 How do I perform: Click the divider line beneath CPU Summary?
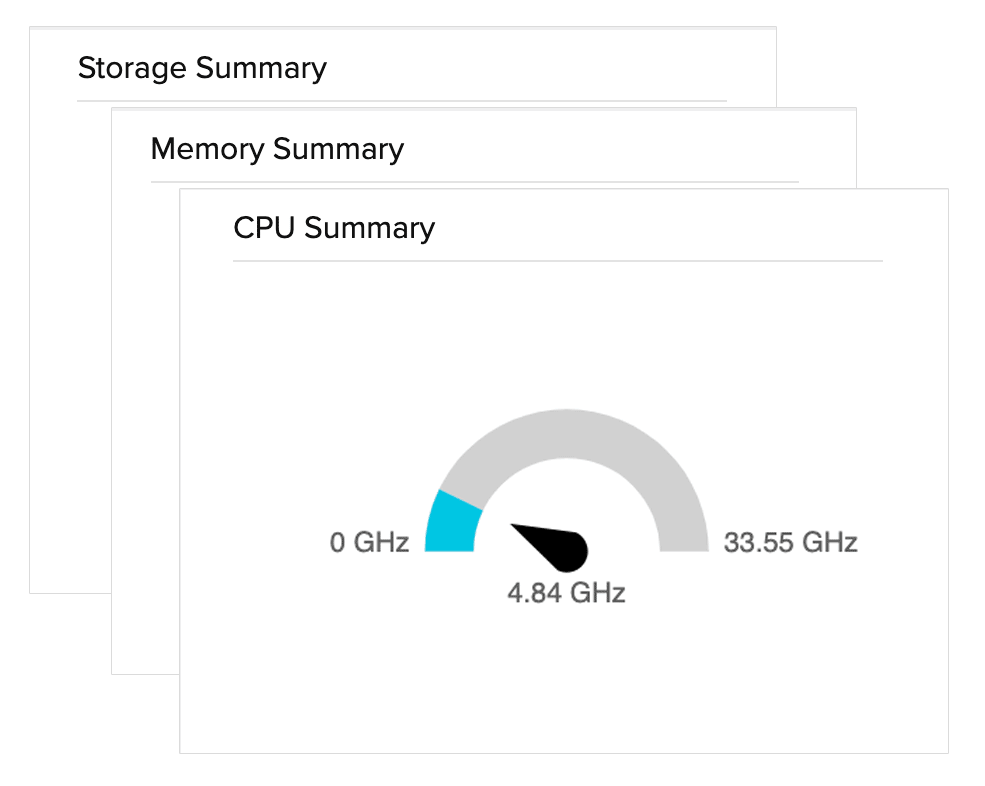coord(557,261)
